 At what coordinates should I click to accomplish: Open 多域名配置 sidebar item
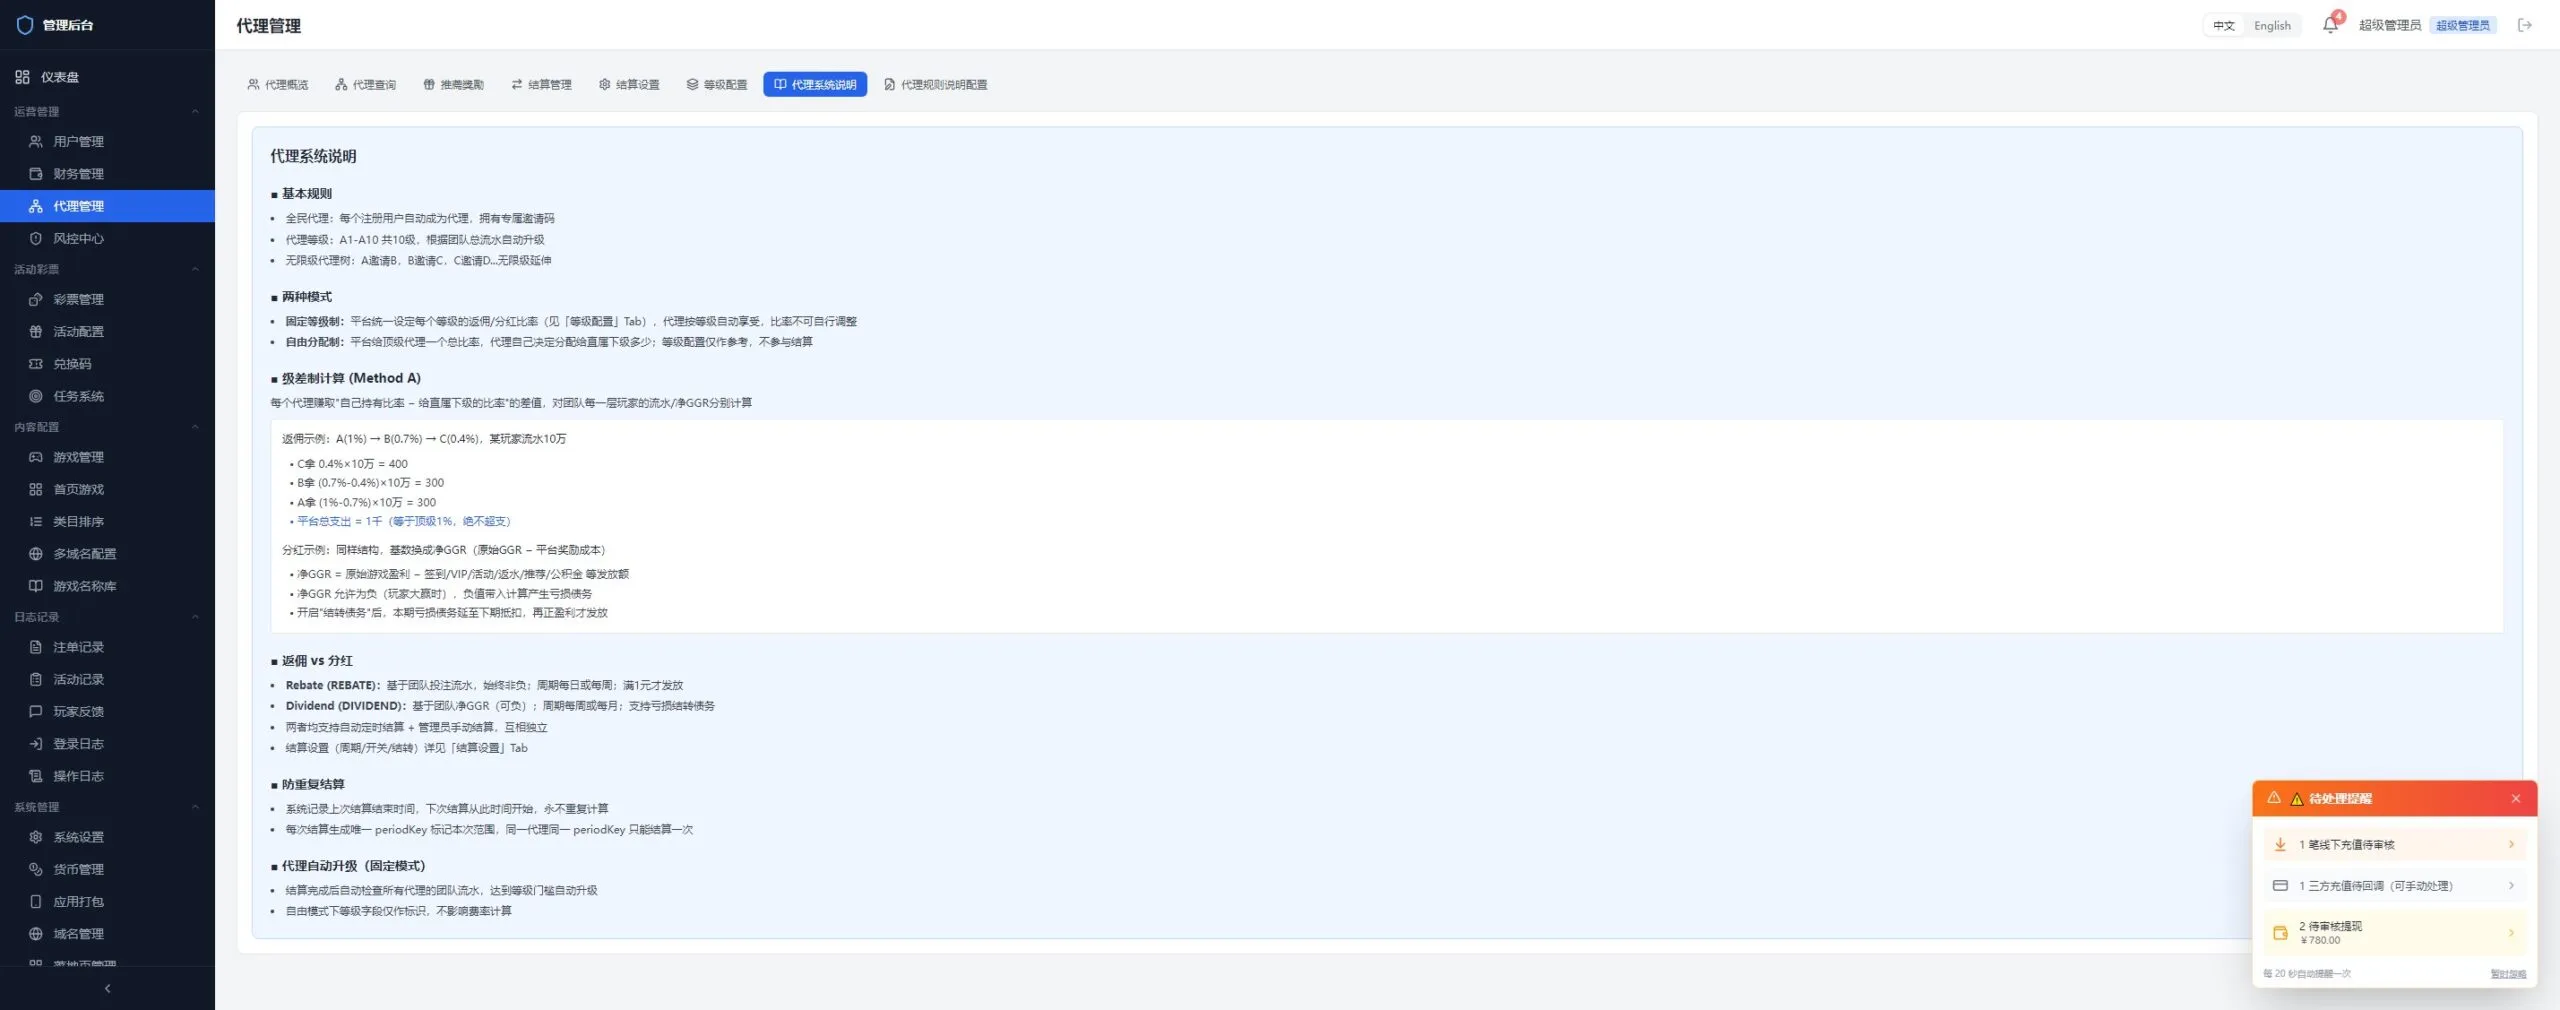click(107, 554)
